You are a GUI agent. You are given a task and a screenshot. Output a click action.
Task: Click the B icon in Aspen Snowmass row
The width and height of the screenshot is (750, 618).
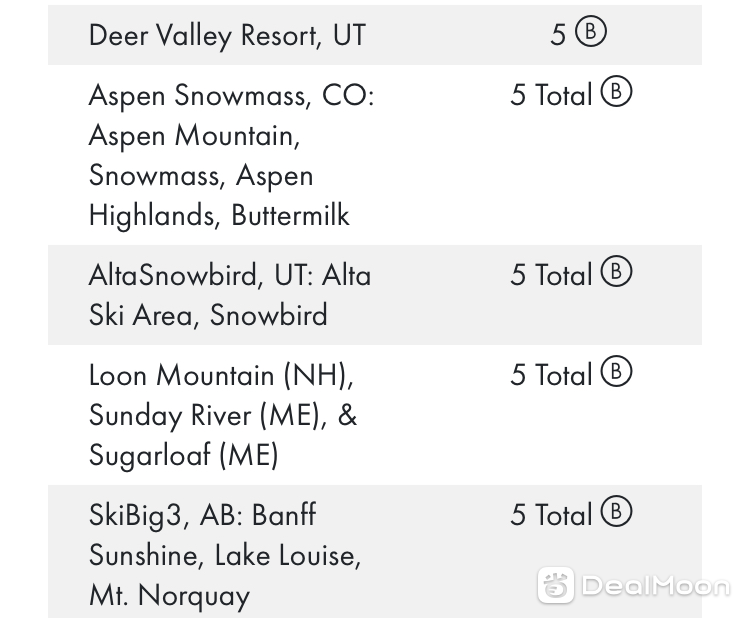(616, 91)
